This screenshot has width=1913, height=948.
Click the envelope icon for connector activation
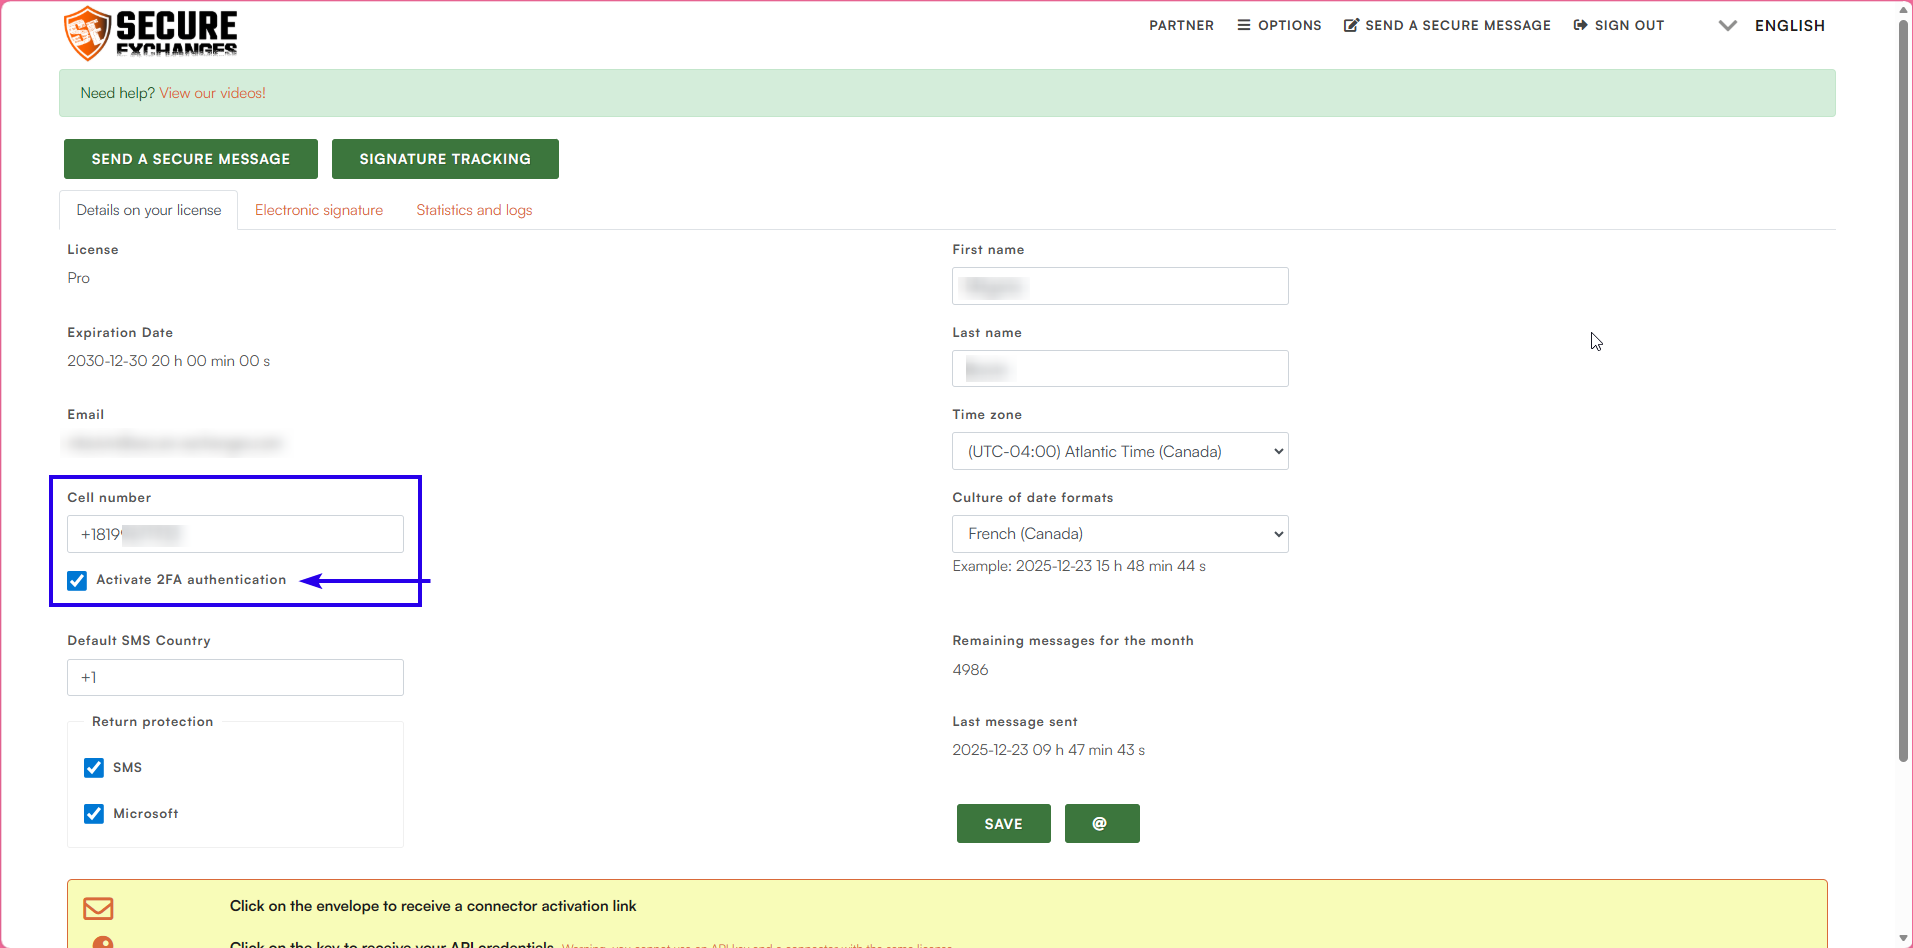click(x=98, y=908)
